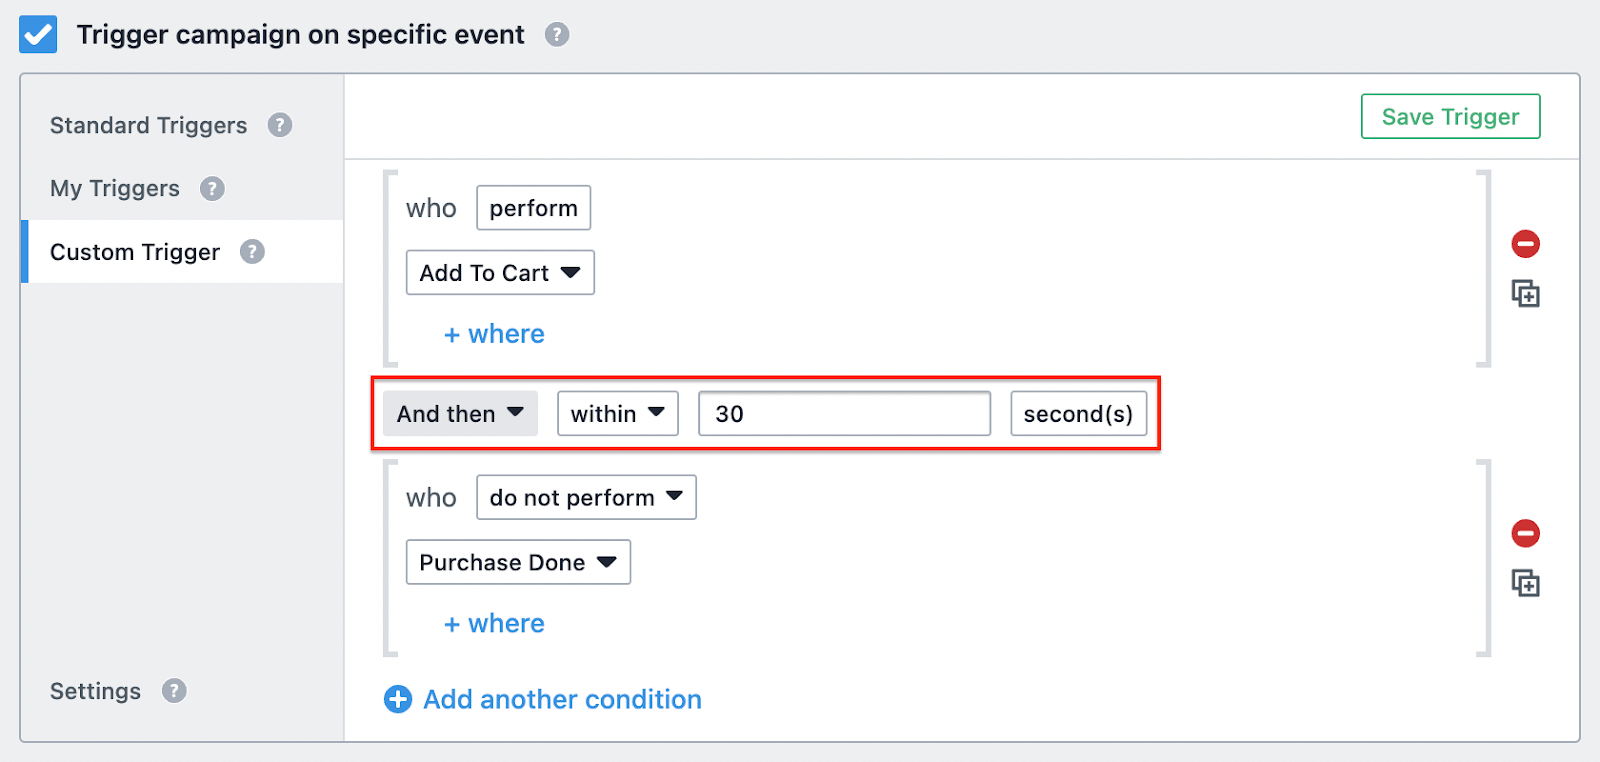This screenshot has width=1600, height=762.
Task: Open Custom Trigger help icon
Action: pos(252,252)
